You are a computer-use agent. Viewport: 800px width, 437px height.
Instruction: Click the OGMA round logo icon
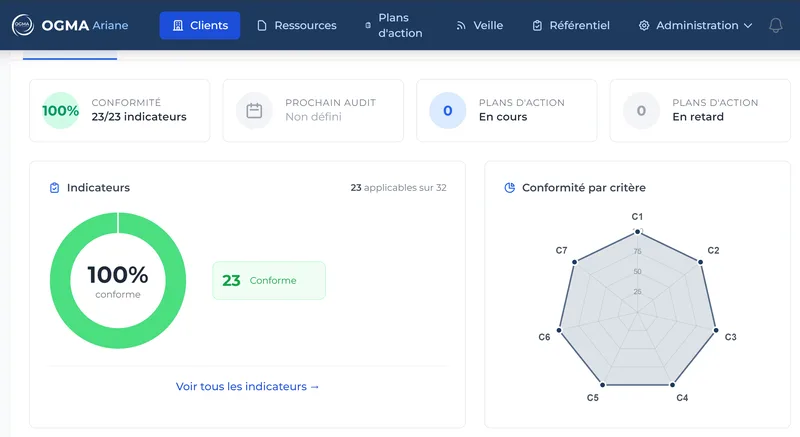[x=22, y=25]
